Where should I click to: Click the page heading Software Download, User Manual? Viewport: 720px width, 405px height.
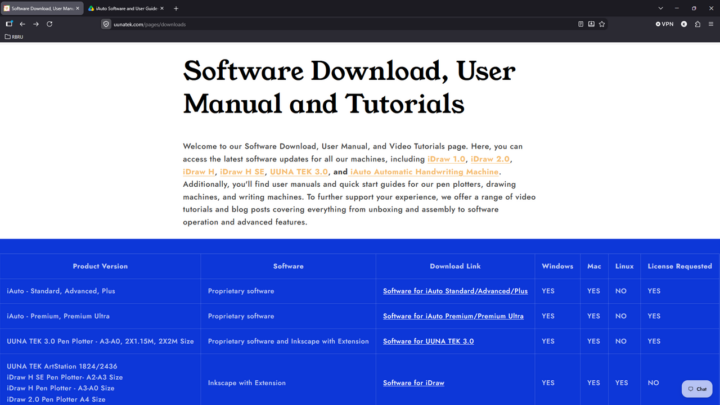click(x=349, y=87)
